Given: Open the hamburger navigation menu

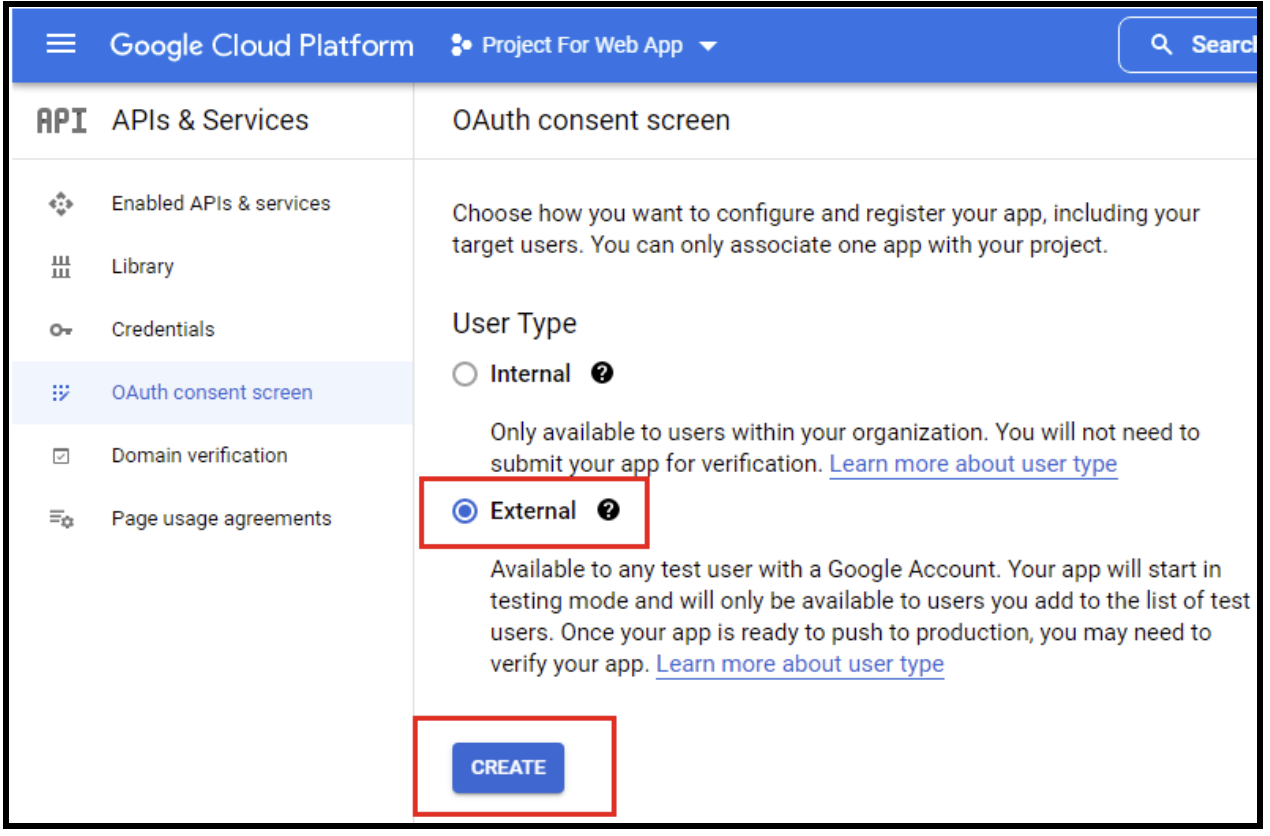Looking at the screenshot, I should [x=61, y=45].
